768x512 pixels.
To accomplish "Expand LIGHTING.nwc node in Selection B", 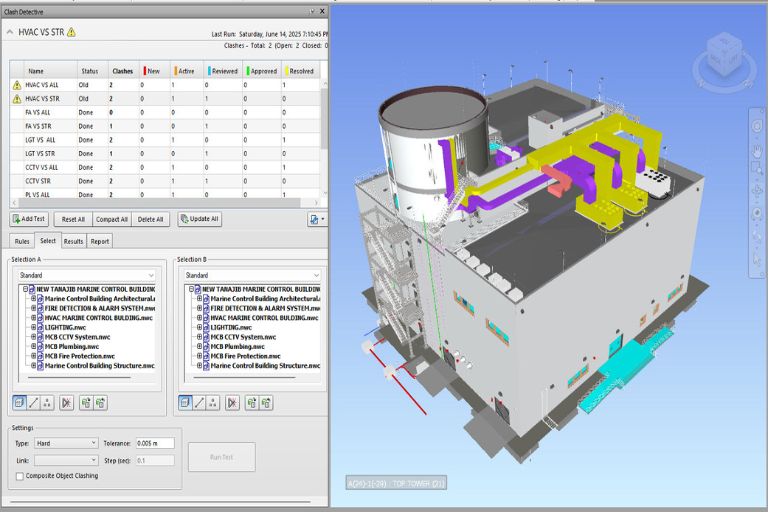I will click(200, 327).
